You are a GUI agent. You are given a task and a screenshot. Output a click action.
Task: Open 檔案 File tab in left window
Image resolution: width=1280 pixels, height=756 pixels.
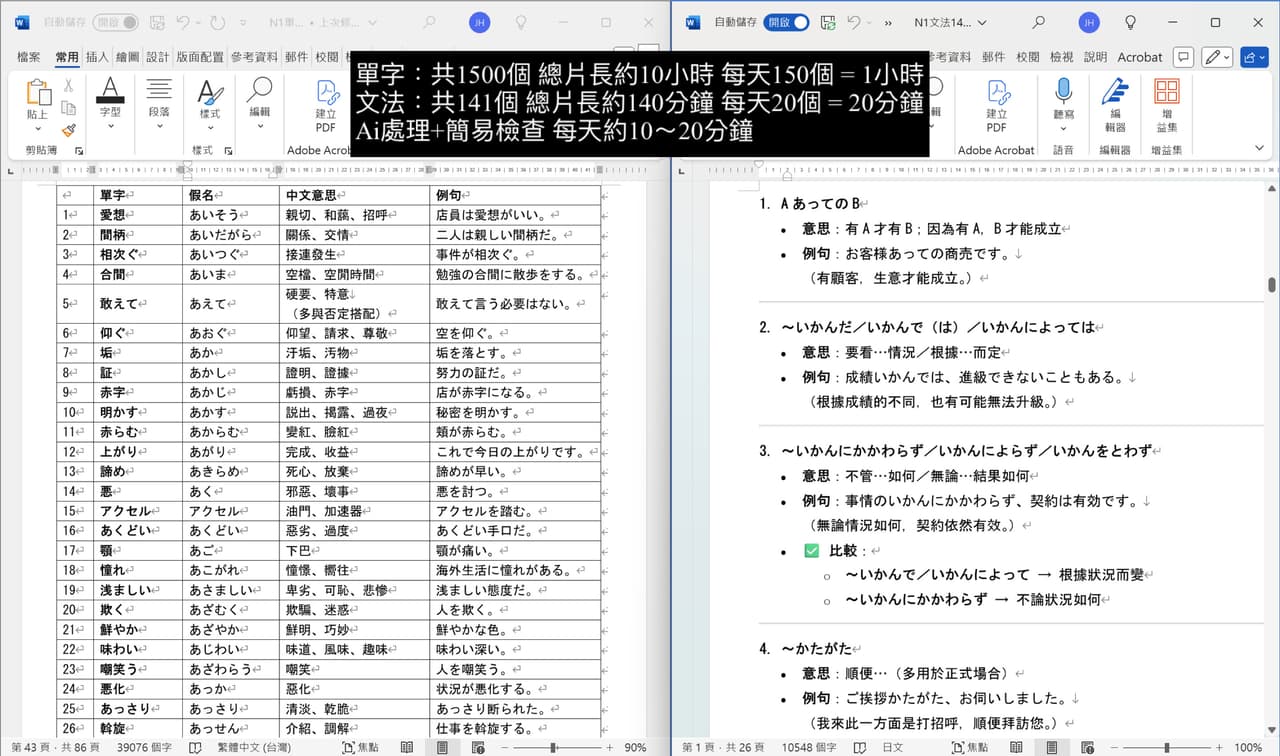click(x=29, y=57)
